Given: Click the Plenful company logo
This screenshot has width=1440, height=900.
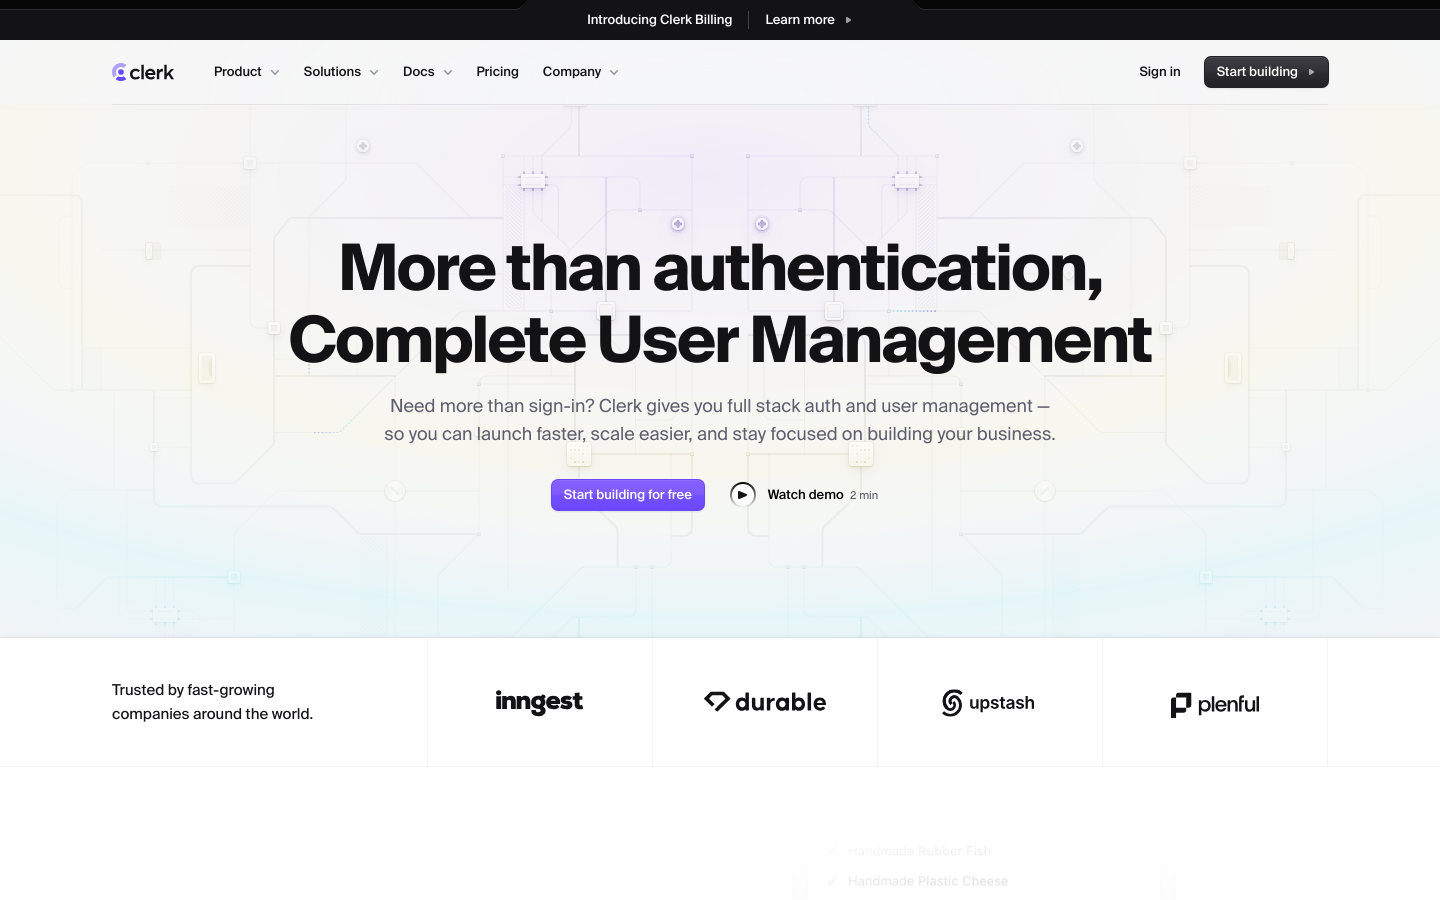Looking at the screenshot, I should tap(1214, 704).
